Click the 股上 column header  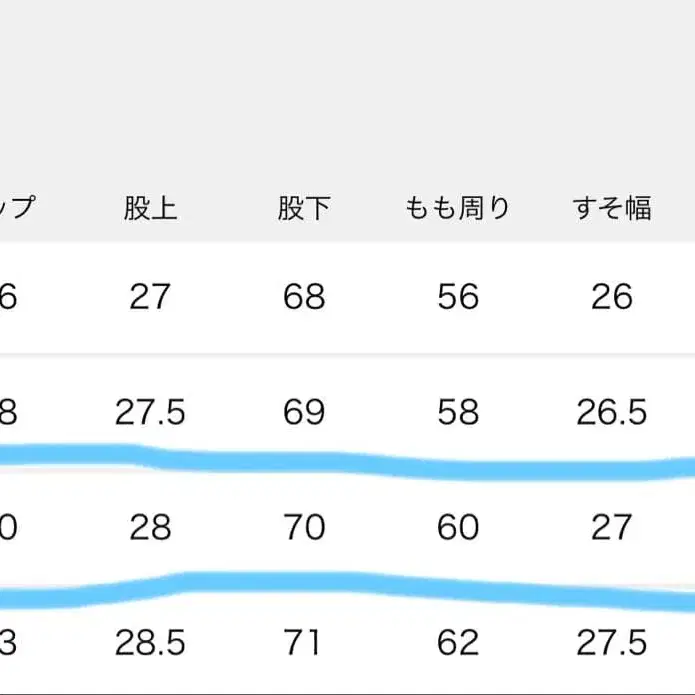150,208
